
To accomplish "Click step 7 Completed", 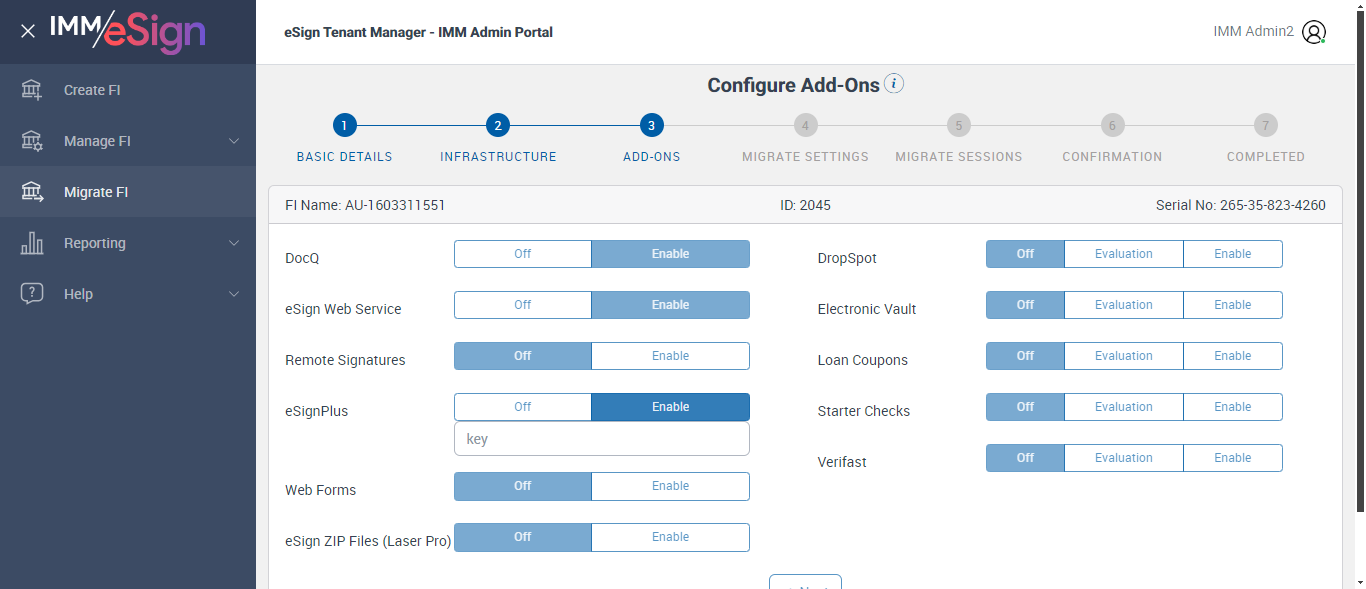I will [1265, 126].
